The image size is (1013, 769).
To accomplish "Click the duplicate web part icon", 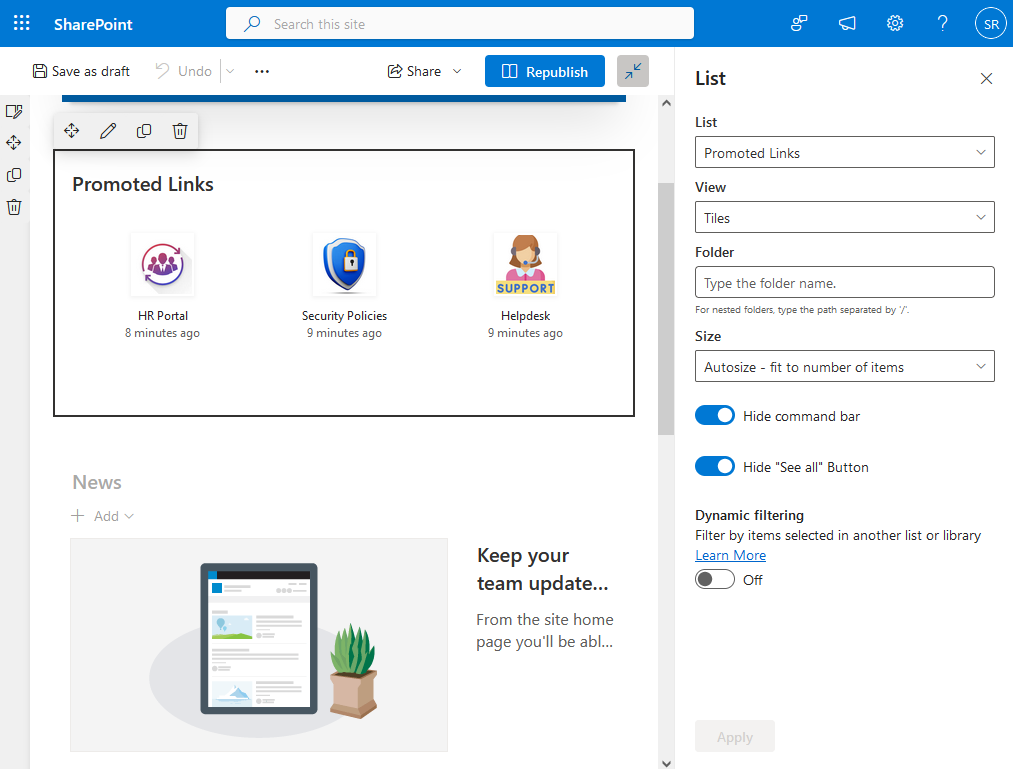I will [x=144, y=131].
